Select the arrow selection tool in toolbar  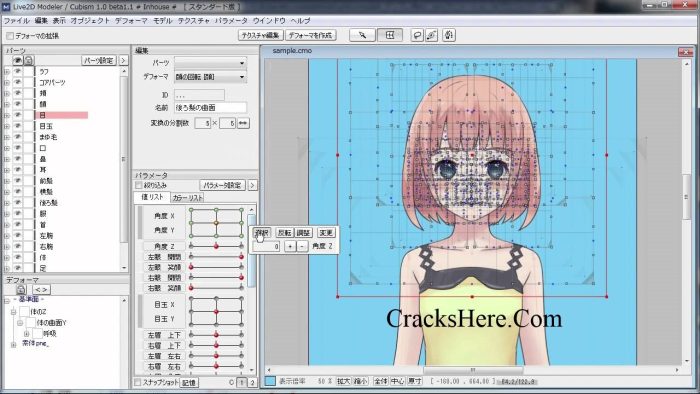[362, 35]
